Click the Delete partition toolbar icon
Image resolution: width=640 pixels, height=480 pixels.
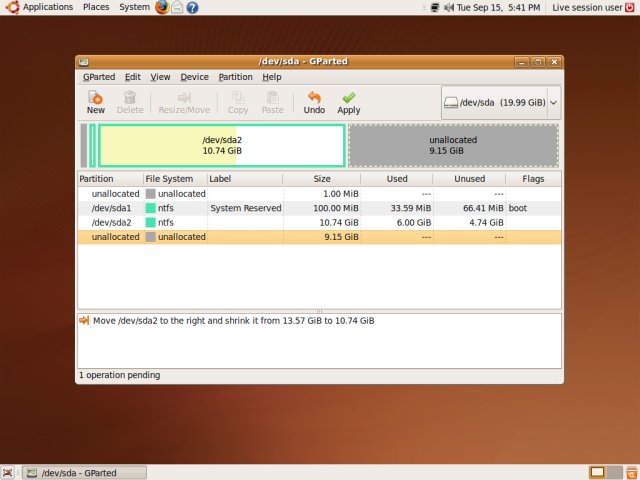pyautogui.click(x=130, y=102)
